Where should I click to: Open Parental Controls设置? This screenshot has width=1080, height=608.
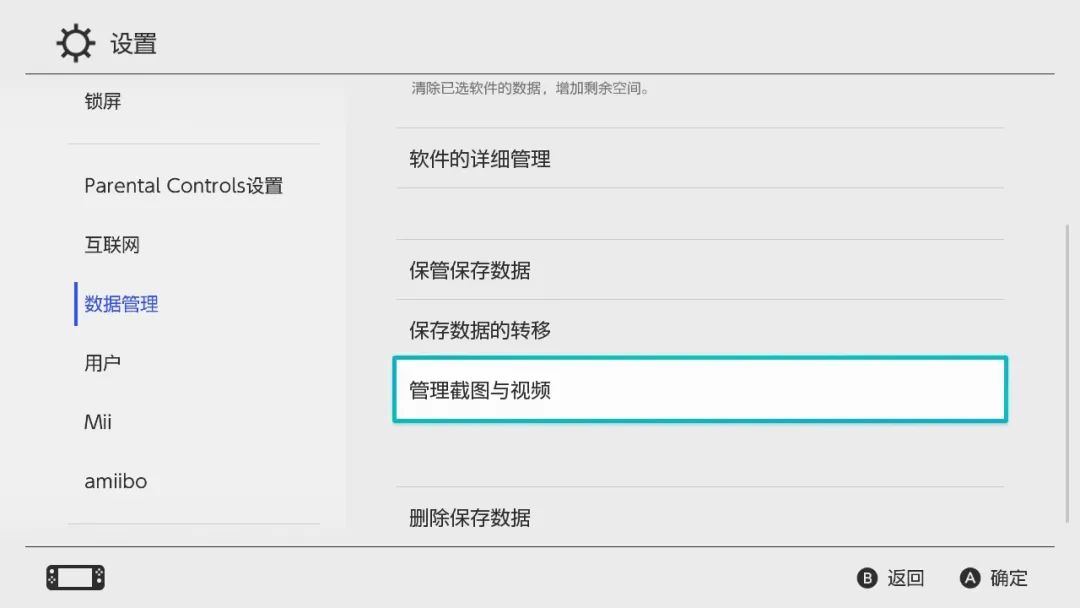click(183, 186)
